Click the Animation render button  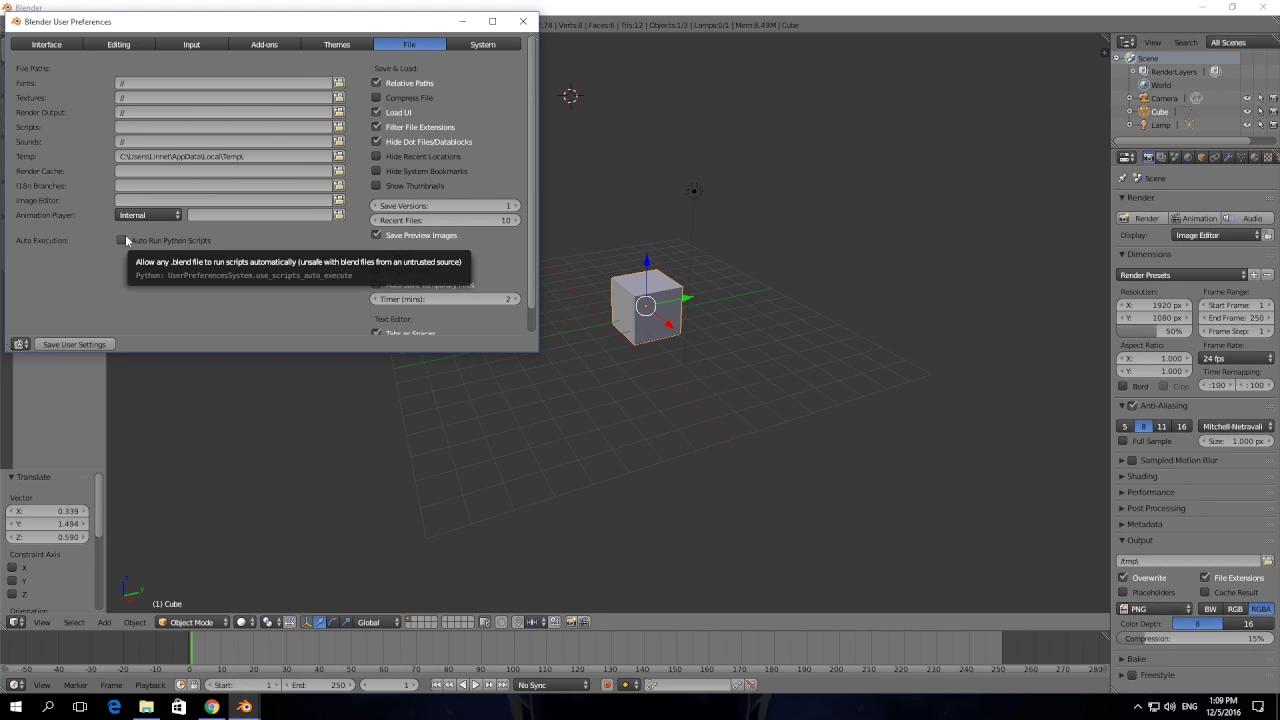click(x=1193, y=218)
